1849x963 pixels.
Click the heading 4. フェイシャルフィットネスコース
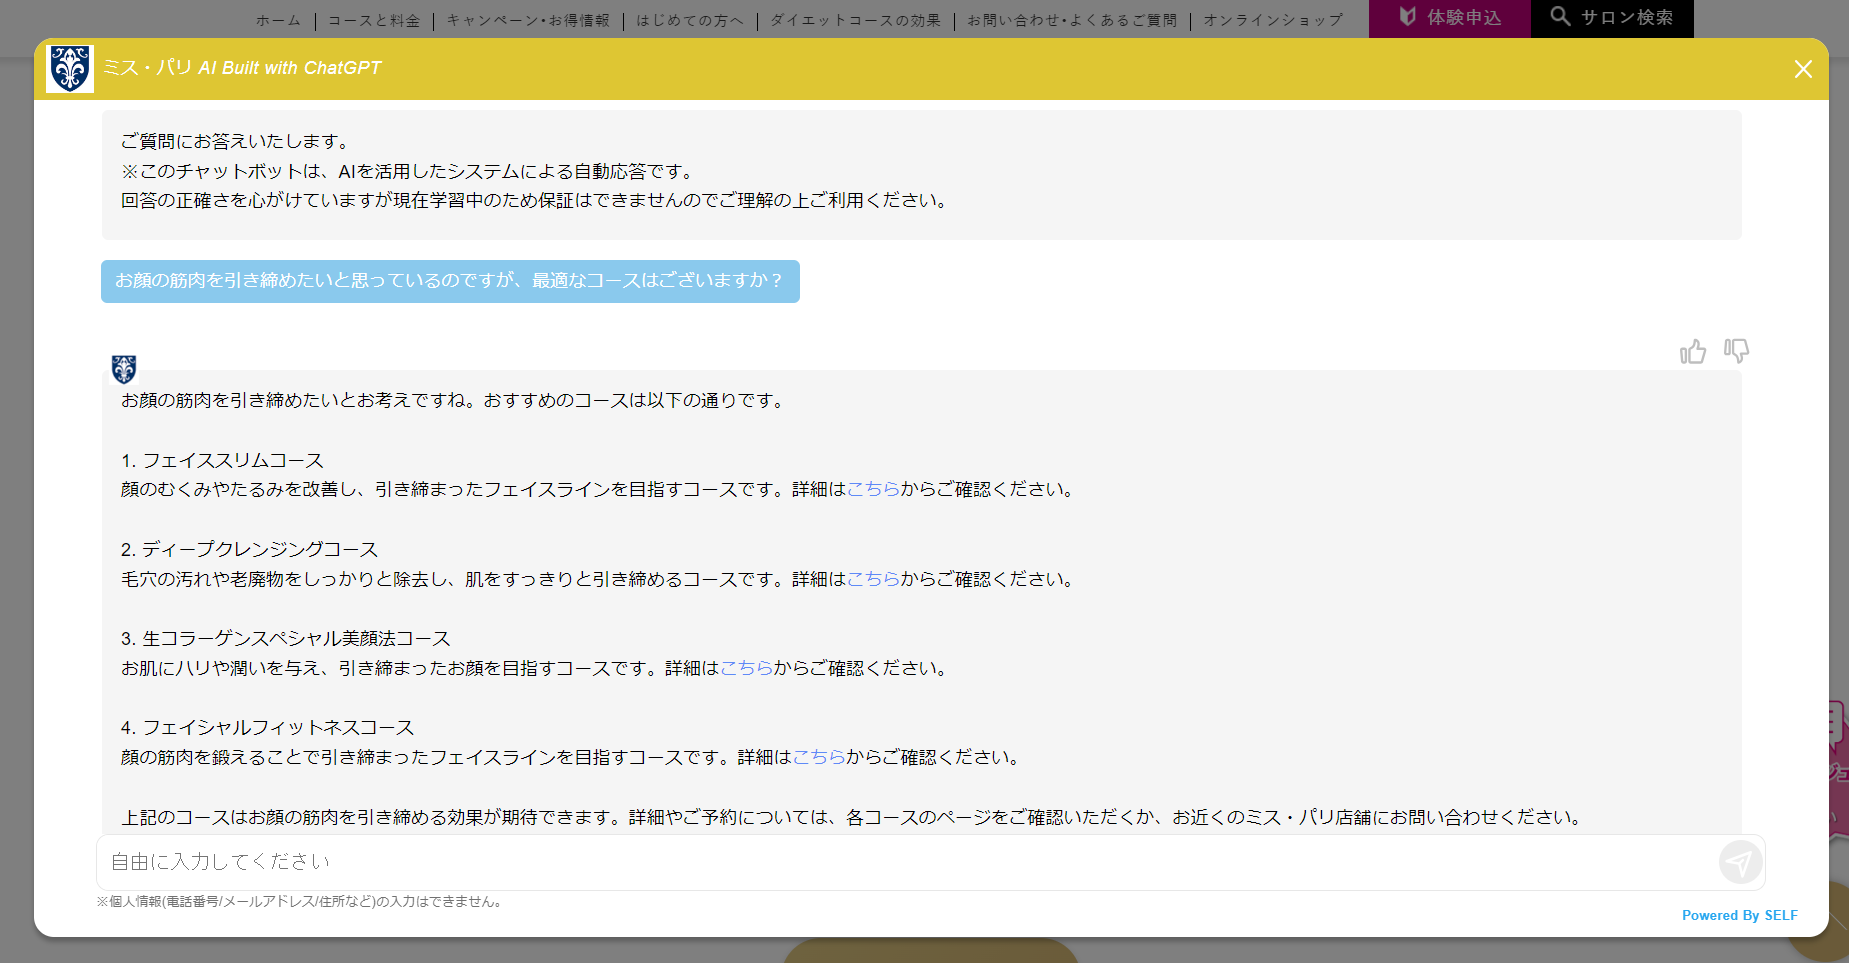[x=267, y=727]
